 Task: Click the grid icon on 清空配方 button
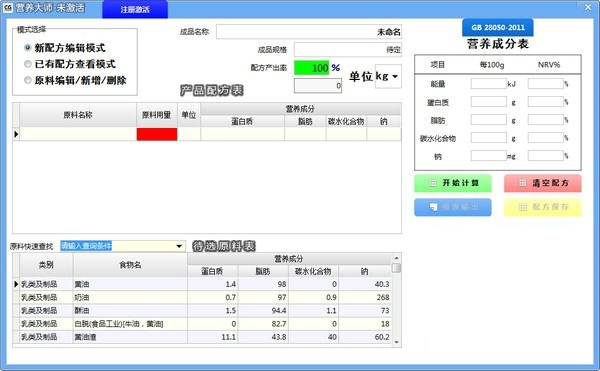(x=522, y=183)
